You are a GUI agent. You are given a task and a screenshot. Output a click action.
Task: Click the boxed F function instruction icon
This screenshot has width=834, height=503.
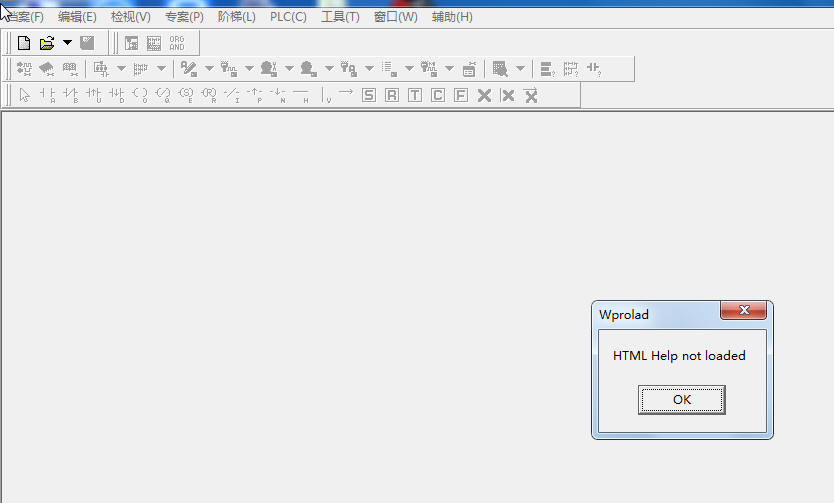461,95
